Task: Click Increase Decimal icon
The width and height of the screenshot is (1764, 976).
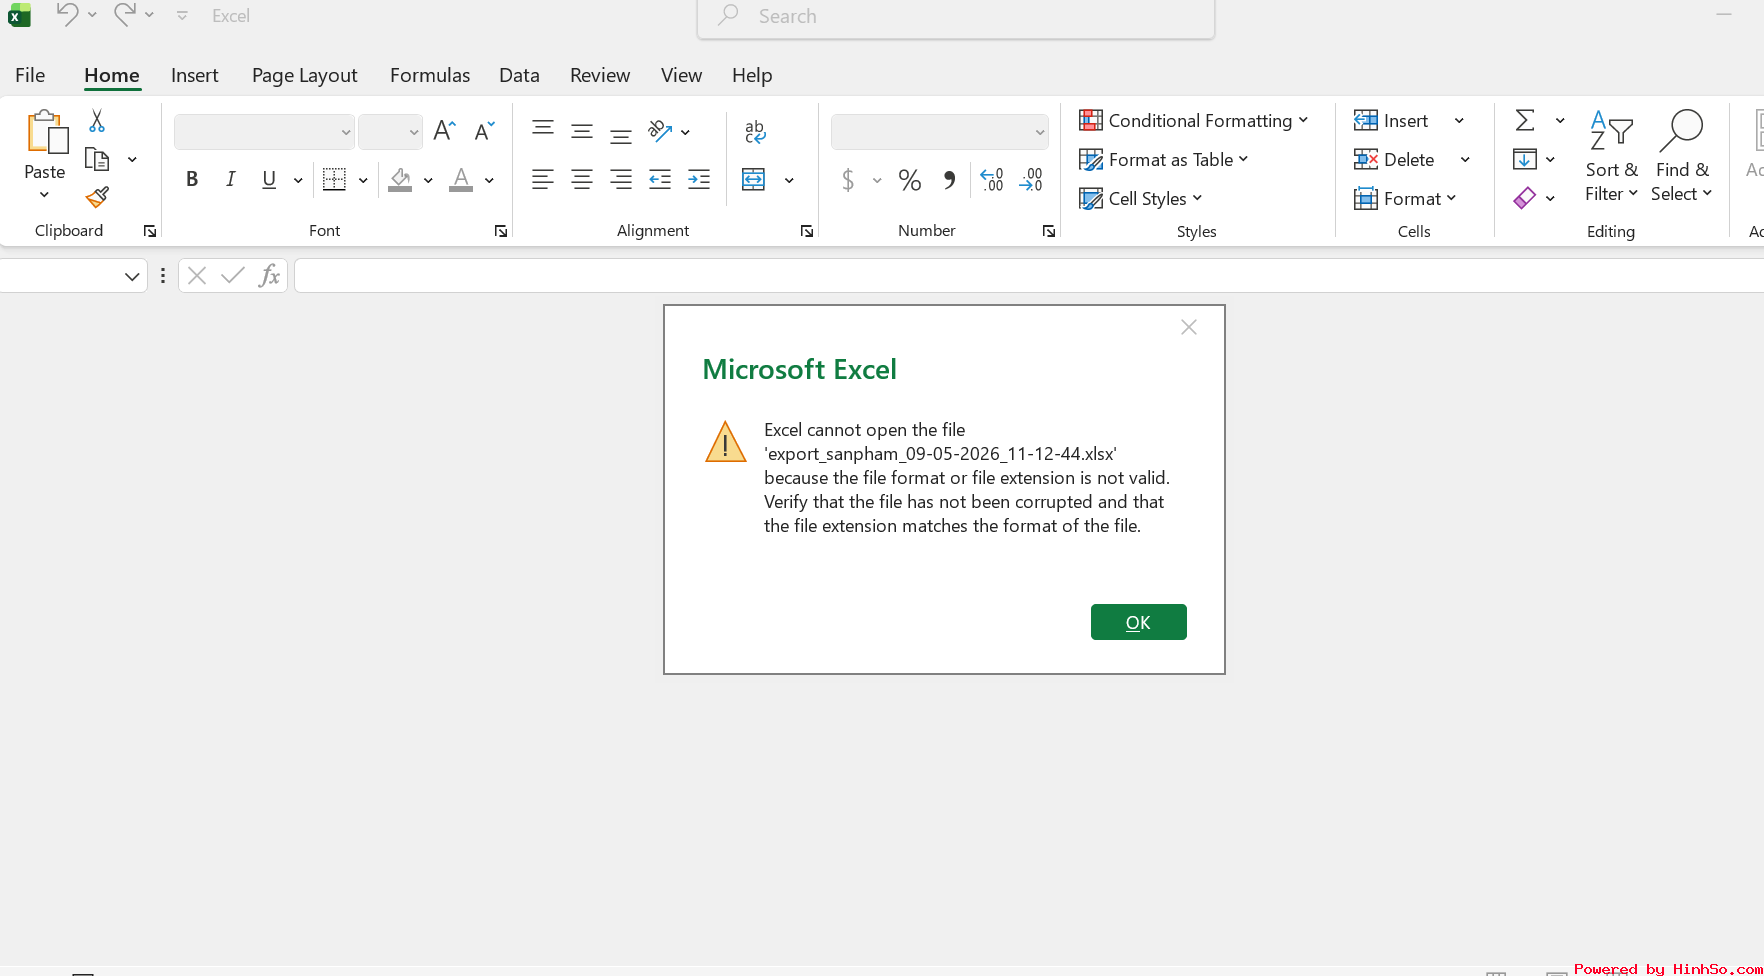Action: pyautogui.click(x=992, y=180)
